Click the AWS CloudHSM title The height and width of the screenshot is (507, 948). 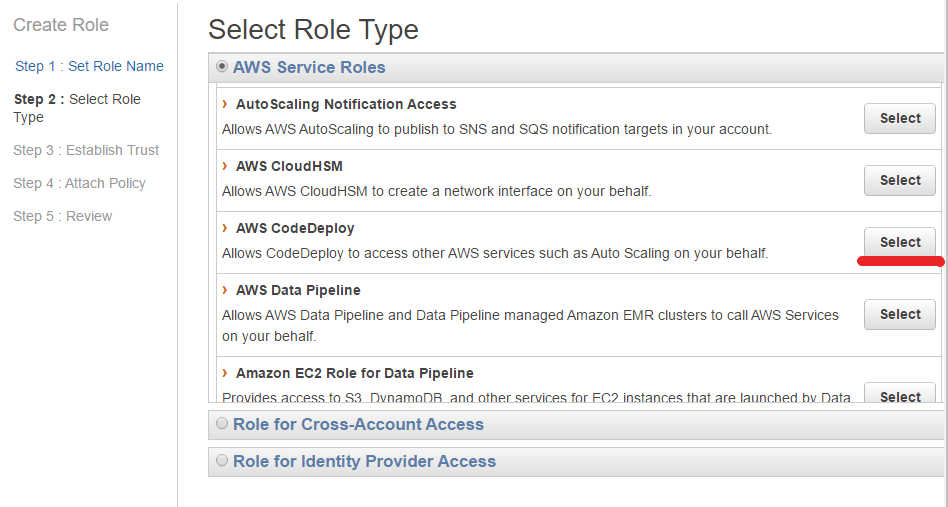point(289,166)
